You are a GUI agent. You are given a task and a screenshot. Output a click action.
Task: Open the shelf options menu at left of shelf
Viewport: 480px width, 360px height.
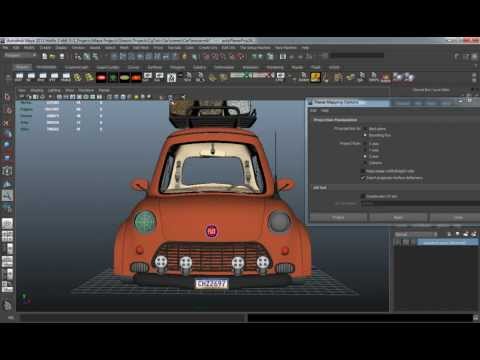(x=7, y=78)
